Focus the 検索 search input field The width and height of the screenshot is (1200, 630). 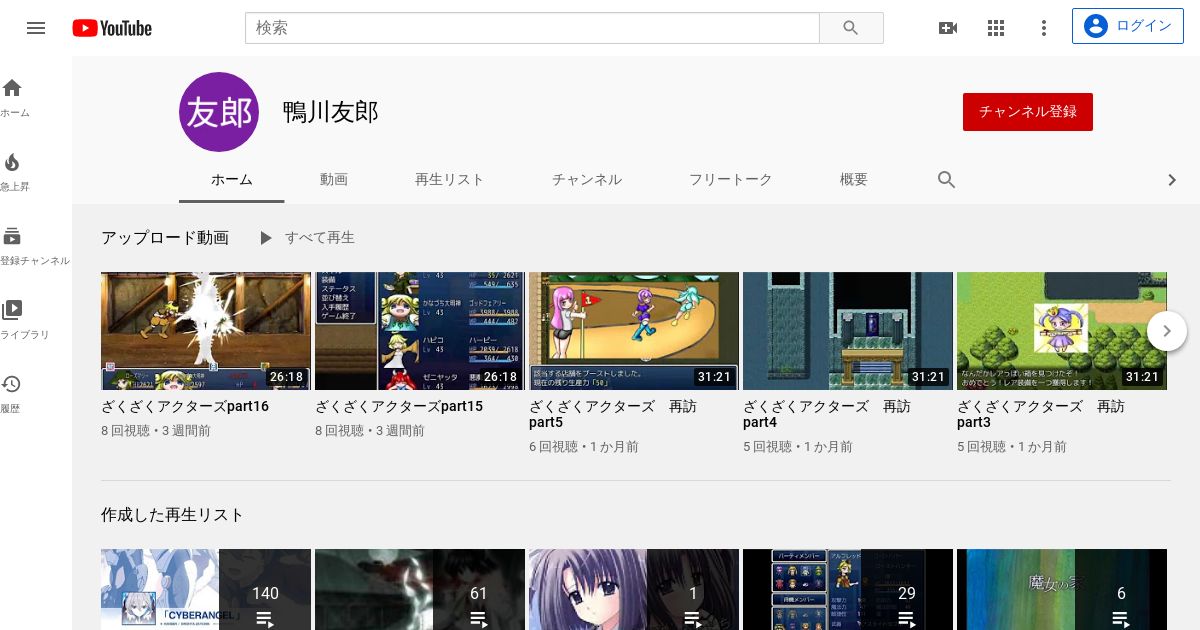pyautogui.click(x=532, y=28)
